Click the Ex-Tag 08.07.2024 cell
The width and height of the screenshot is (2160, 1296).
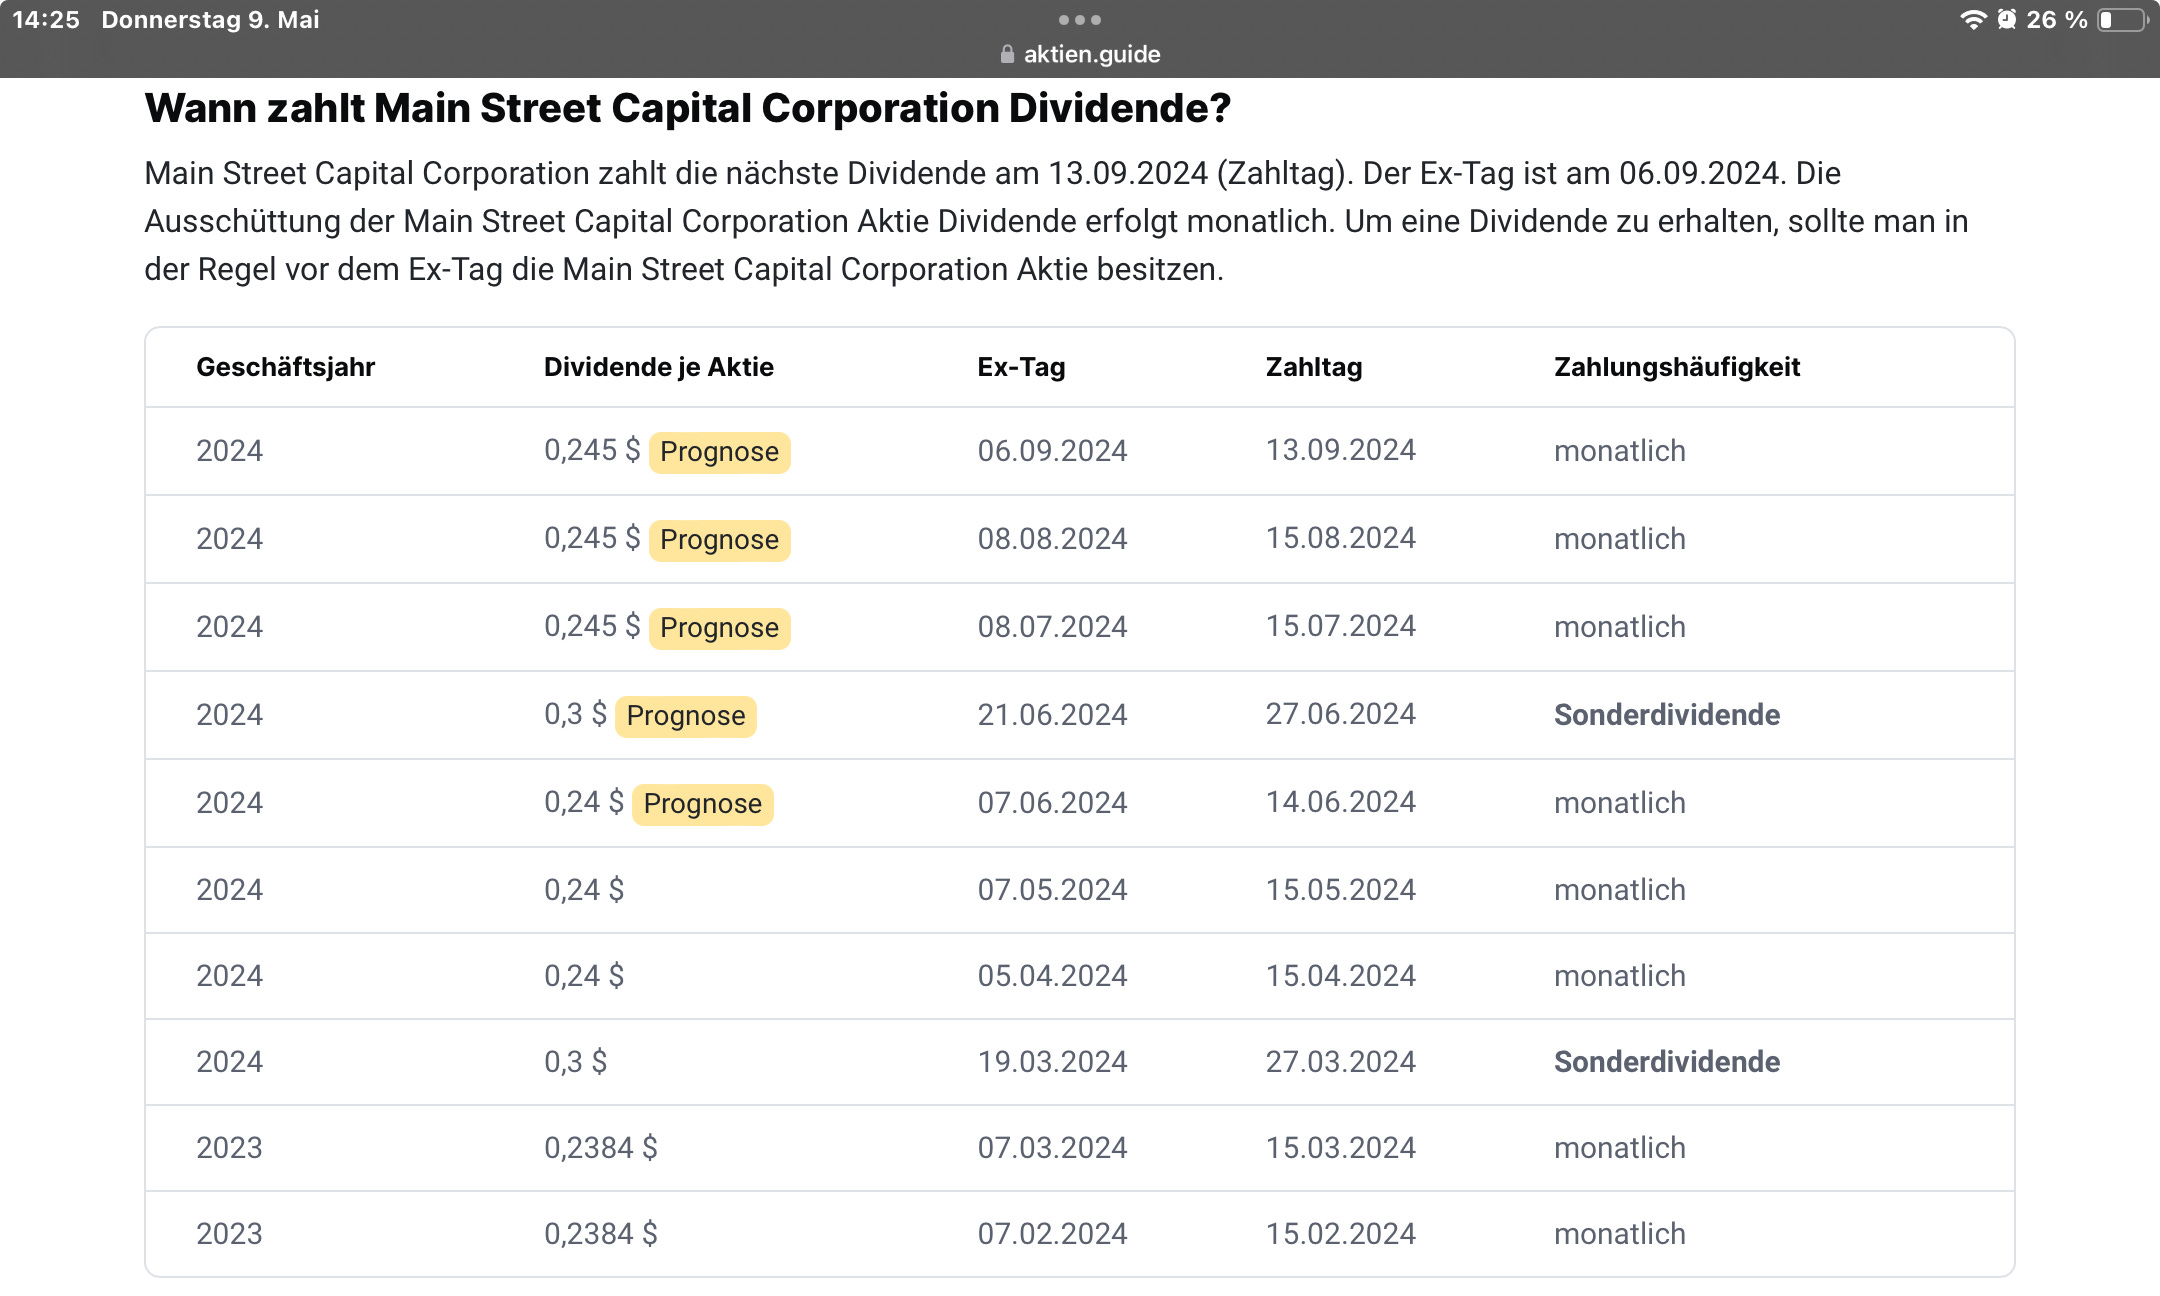pyautogui.click(x=1052, y=627)
